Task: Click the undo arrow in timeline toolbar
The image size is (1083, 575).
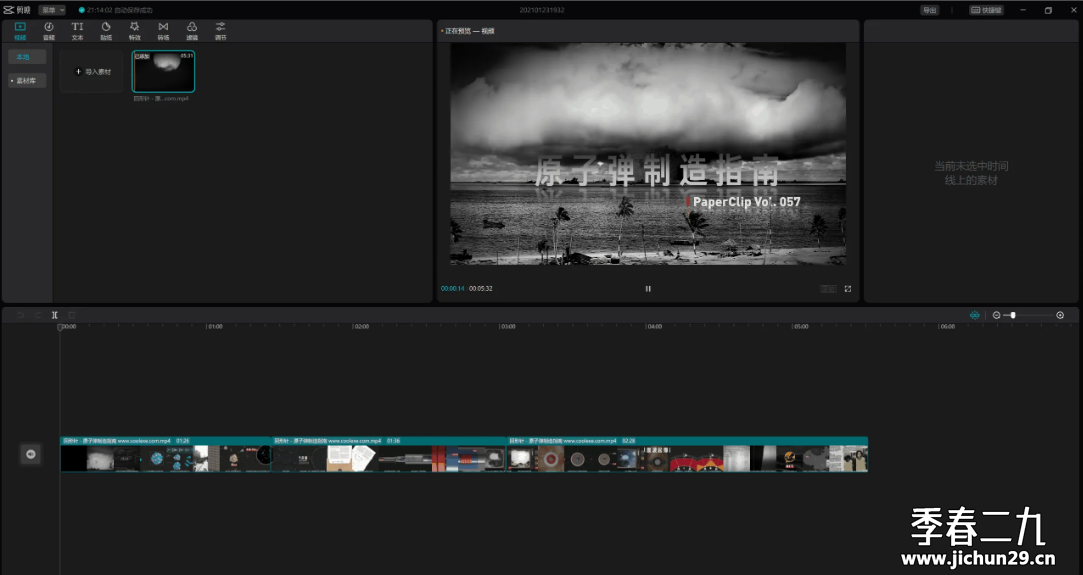Action: (20, 315)
